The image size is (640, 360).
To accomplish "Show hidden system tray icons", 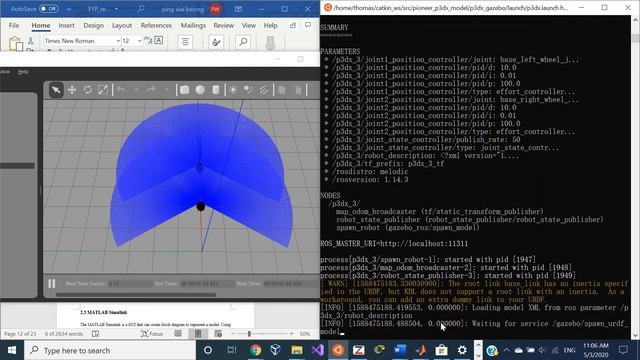I will (x=506, y=350).
